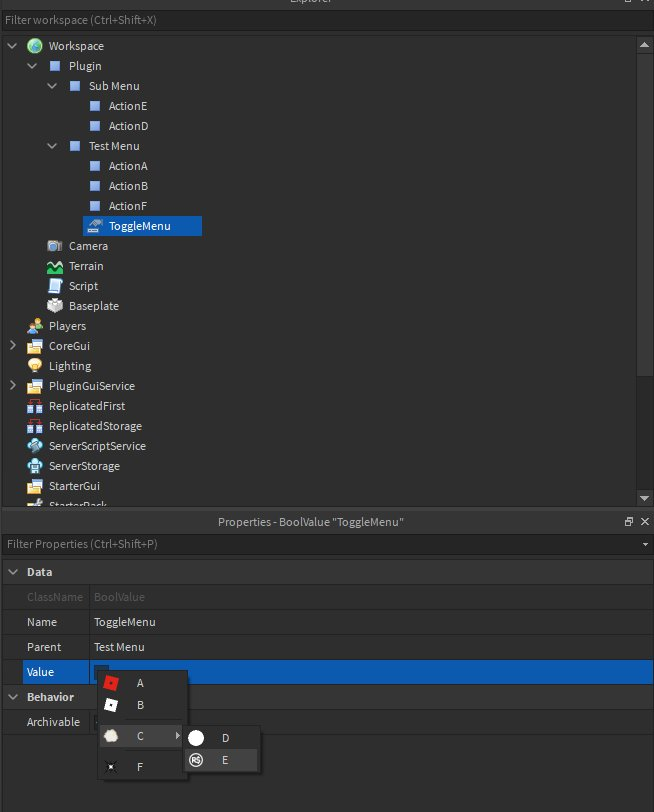Image resolution: width=654 pixels, height=812 pixels.
Task: Open the C submenu entry
Action: coord(140,736)
